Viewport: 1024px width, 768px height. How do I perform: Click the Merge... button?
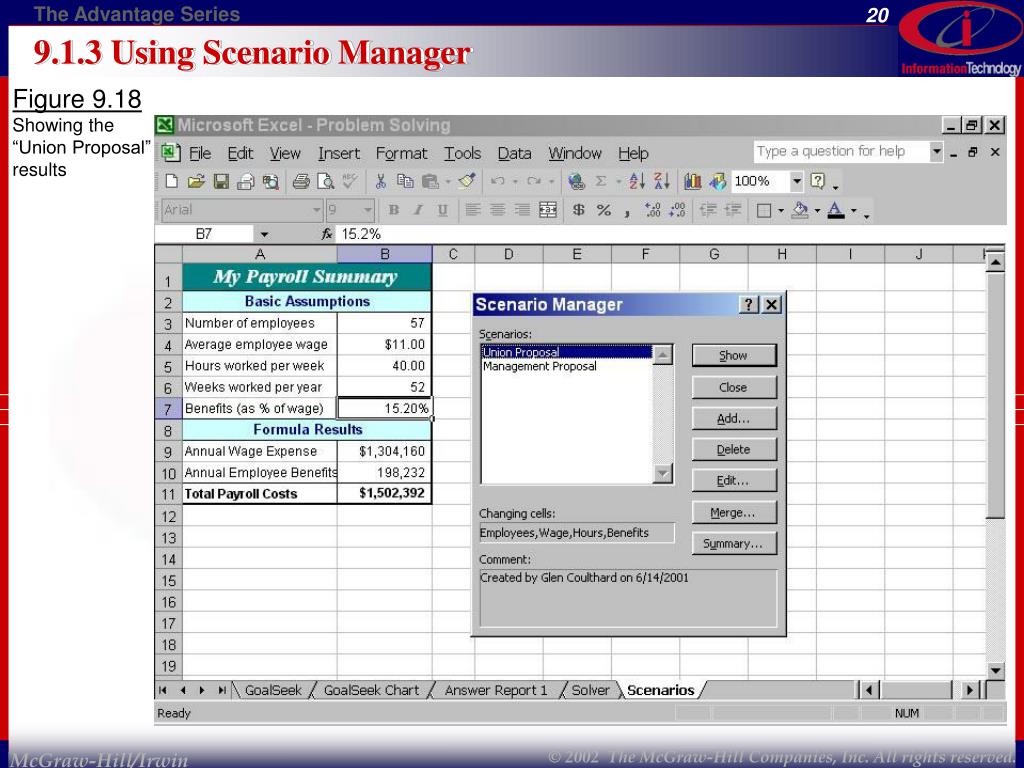tap(733, 513)
